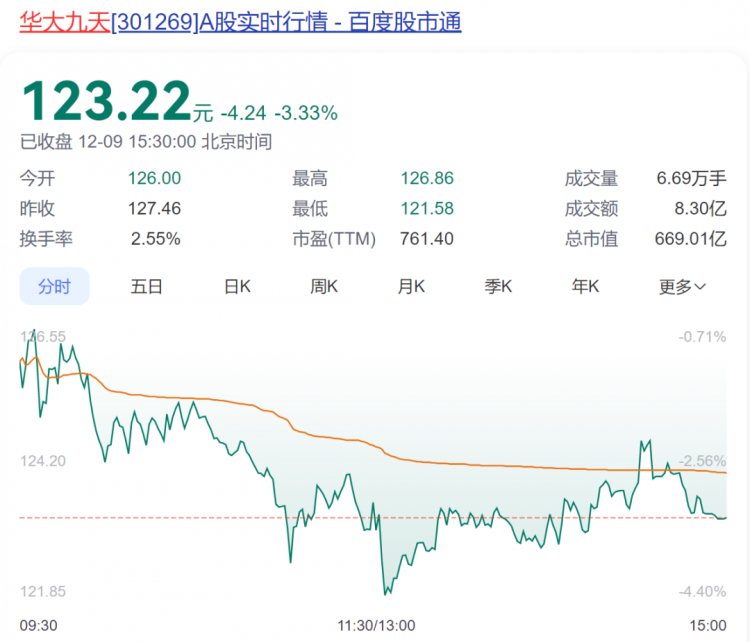Screen dimensions: 750x642
Task: Switch to the 季K chart tab
Action: tap(498, 287)
